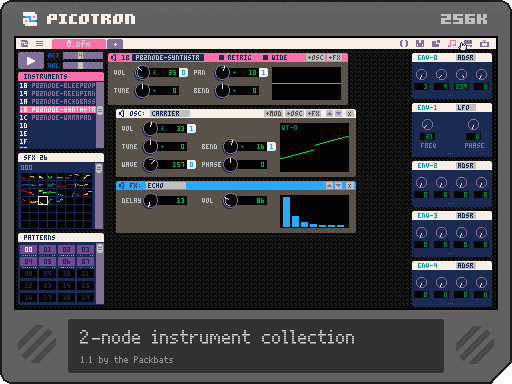Open the hamburger menu icon

[x=39, y=43]
